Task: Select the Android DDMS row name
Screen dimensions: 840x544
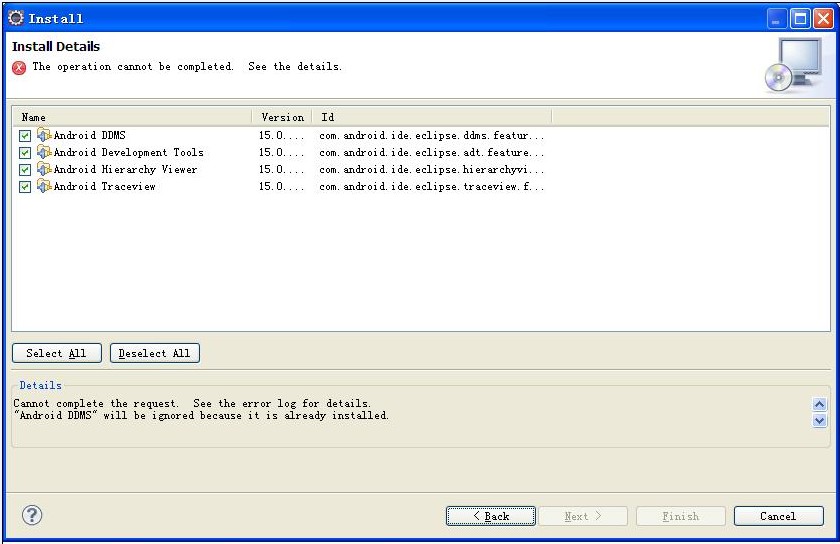Action: pos(89,135)
